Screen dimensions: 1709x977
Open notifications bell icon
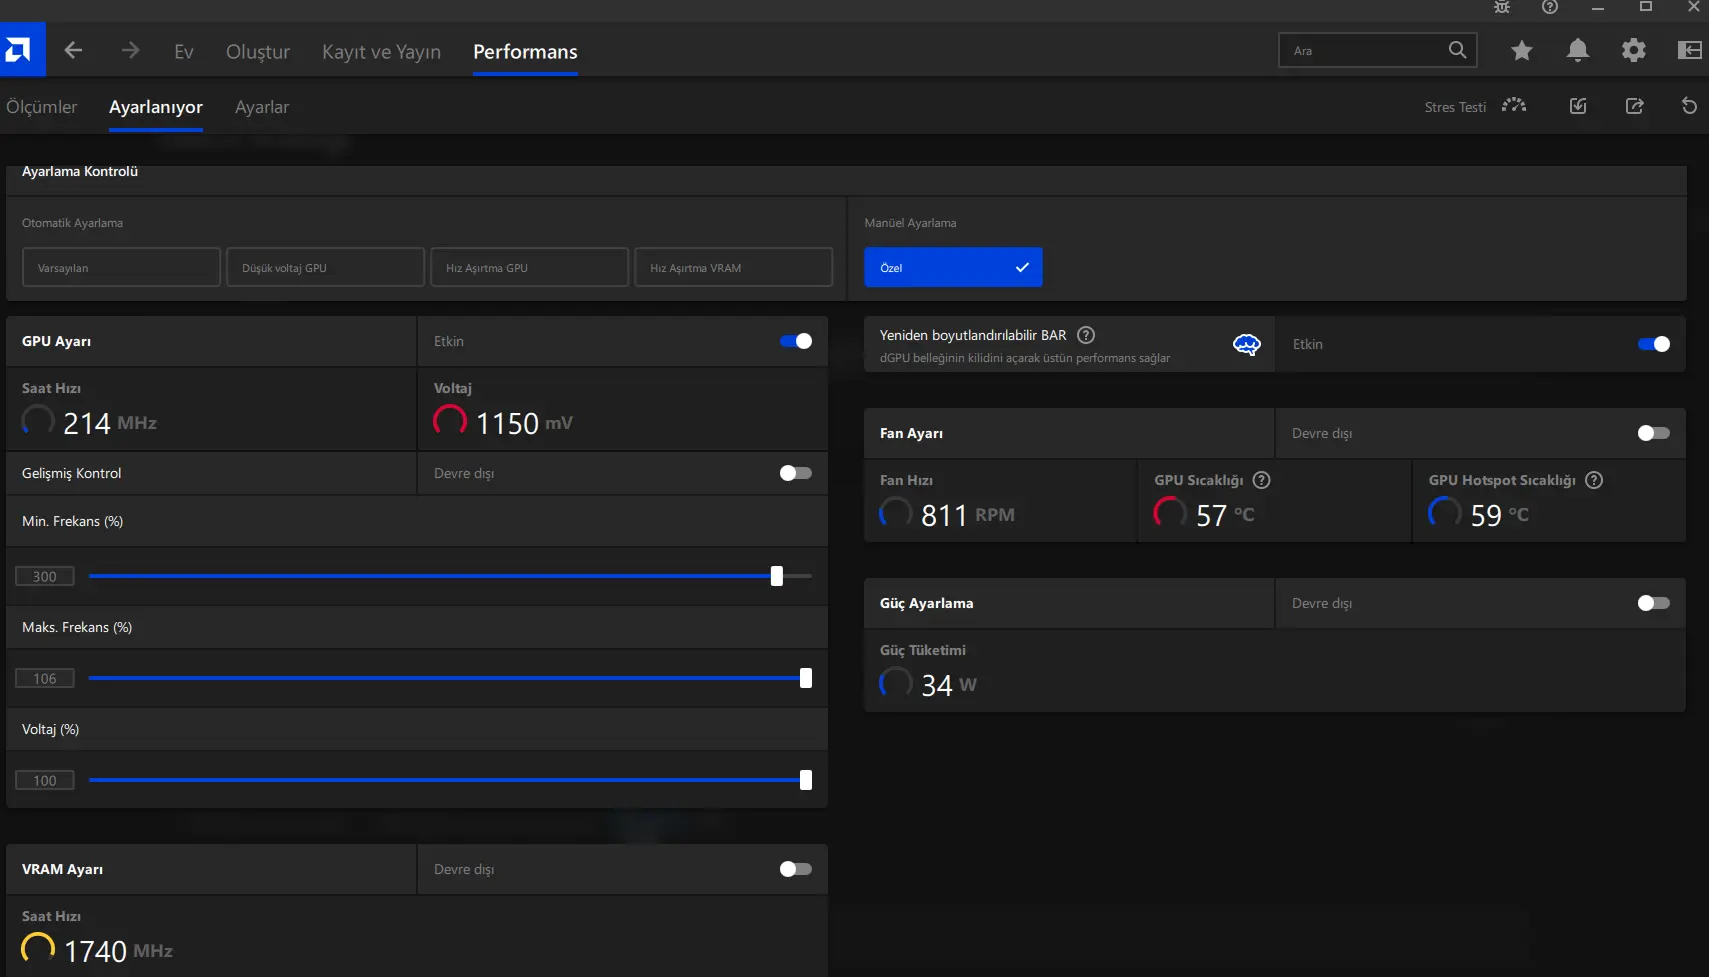tap(1577, 50)
